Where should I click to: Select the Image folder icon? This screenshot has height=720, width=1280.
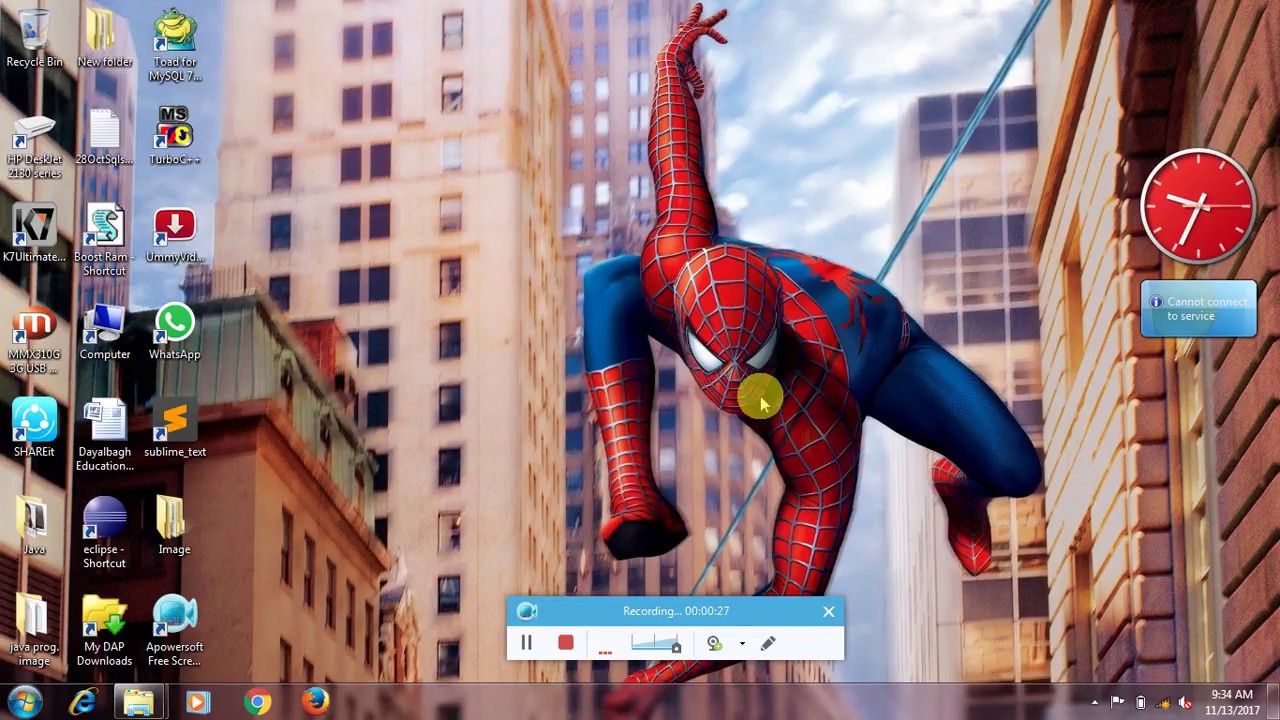[x=174, y=526]
